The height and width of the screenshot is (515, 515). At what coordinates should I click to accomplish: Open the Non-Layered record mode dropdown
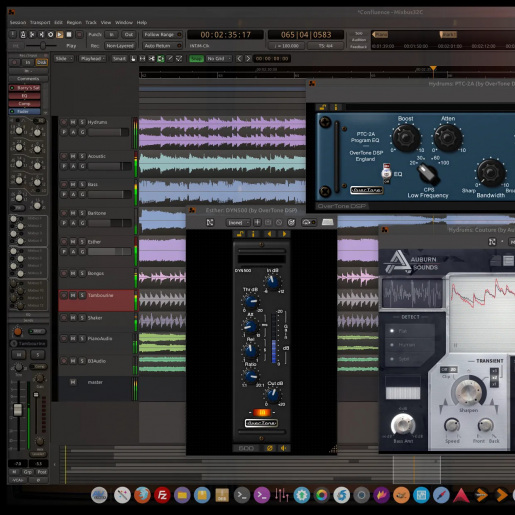click(x=120, y=46)
